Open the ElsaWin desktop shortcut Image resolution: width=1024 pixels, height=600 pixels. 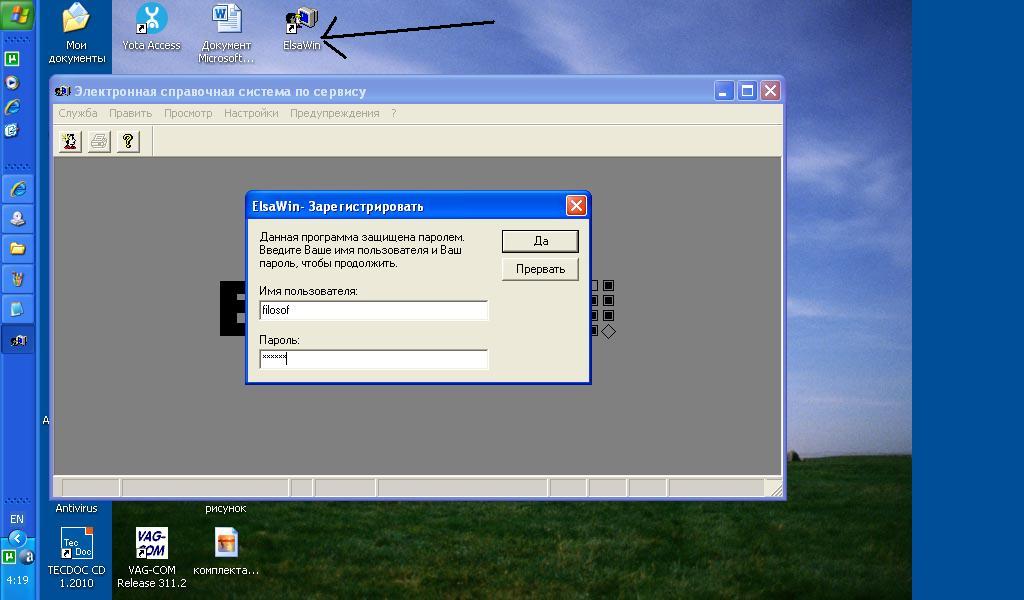(301, 21)
